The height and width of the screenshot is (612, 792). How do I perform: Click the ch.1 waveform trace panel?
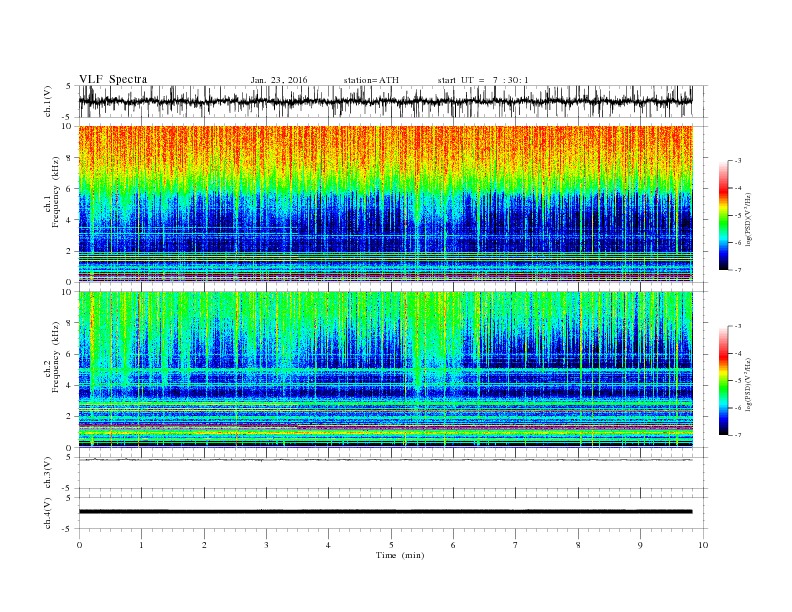(x=393, y=101)
